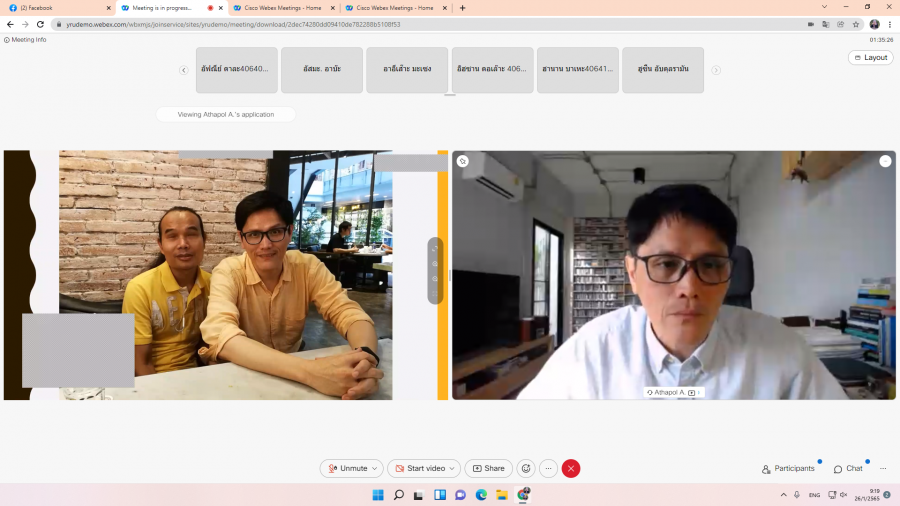Pin the Athapol A. video tile
This screenshot has height=506, width=900.
coord(462,161)
